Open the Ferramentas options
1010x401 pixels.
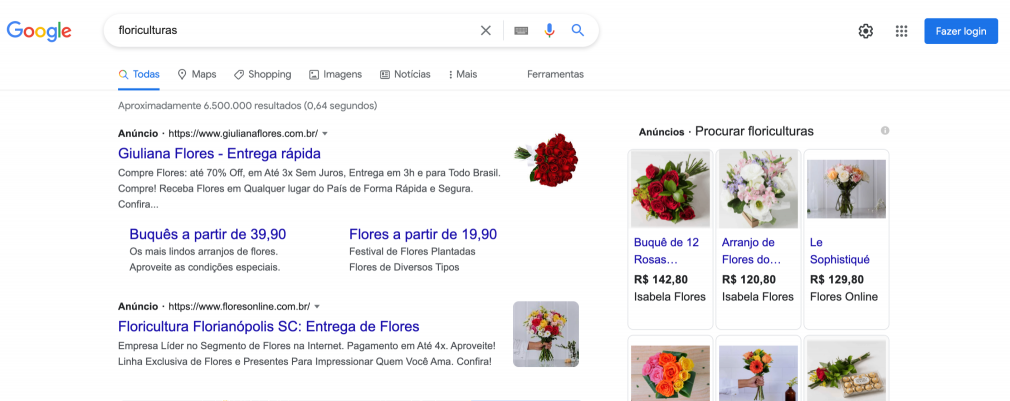pyautogui.click(x=555, y=74)
